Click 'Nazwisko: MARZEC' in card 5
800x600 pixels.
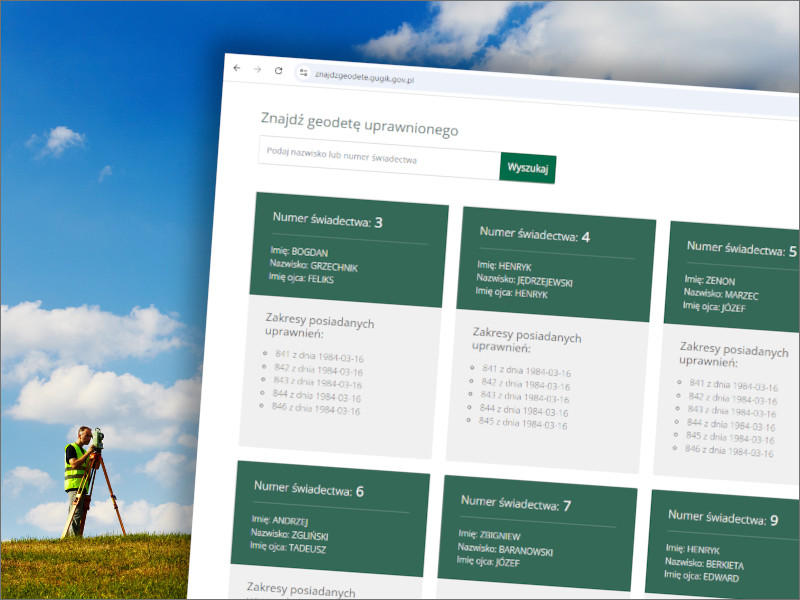click(x=721, y=294)
